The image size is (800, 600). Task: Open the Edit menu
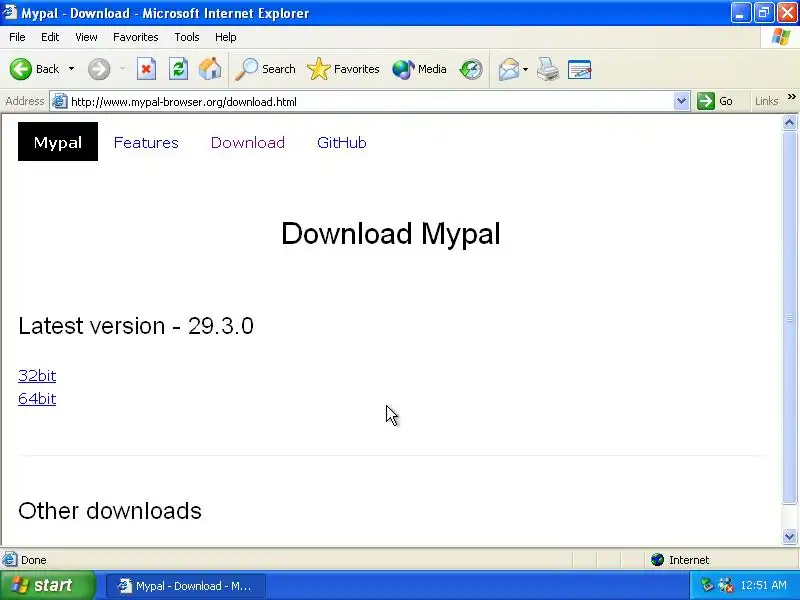pyautogui.click(x=50, y=37)
